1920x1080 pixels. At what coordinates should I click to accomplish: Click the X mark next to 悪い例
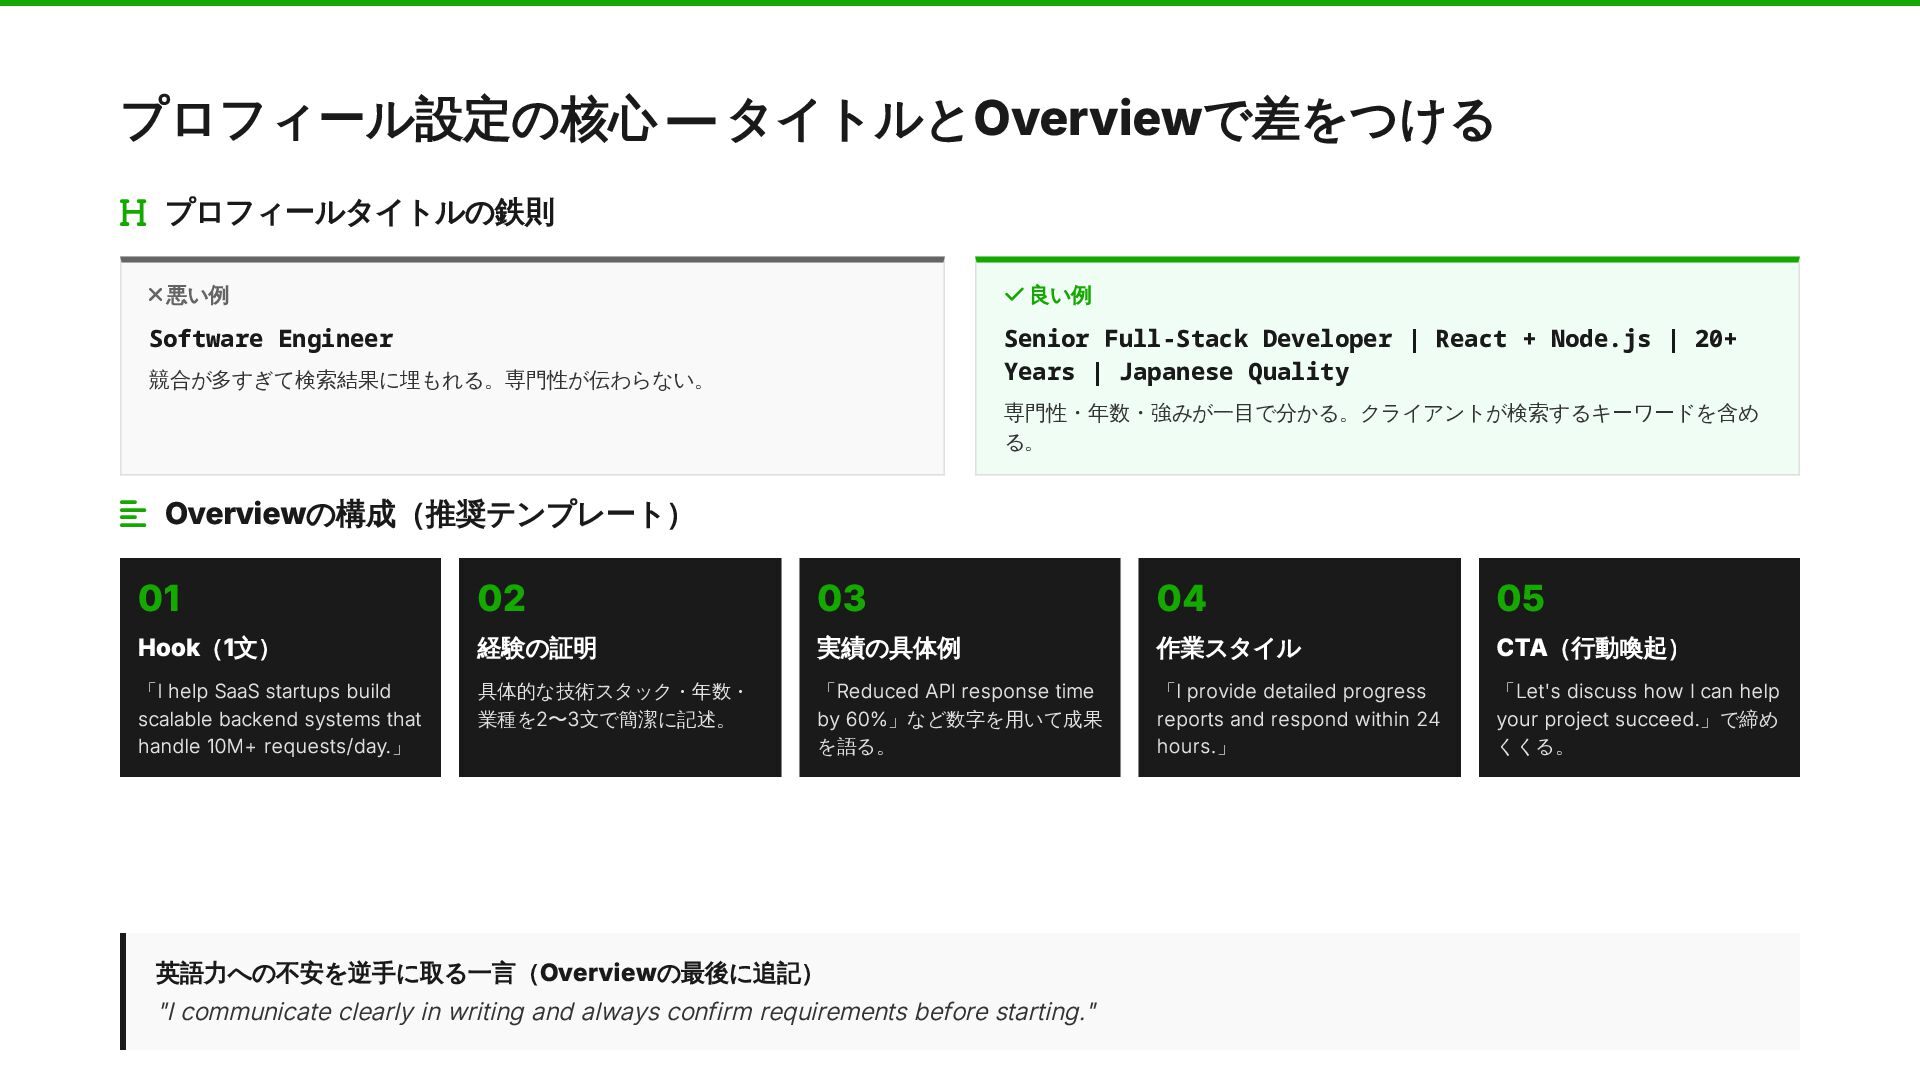pyautogui.click(x=155, y=295)
